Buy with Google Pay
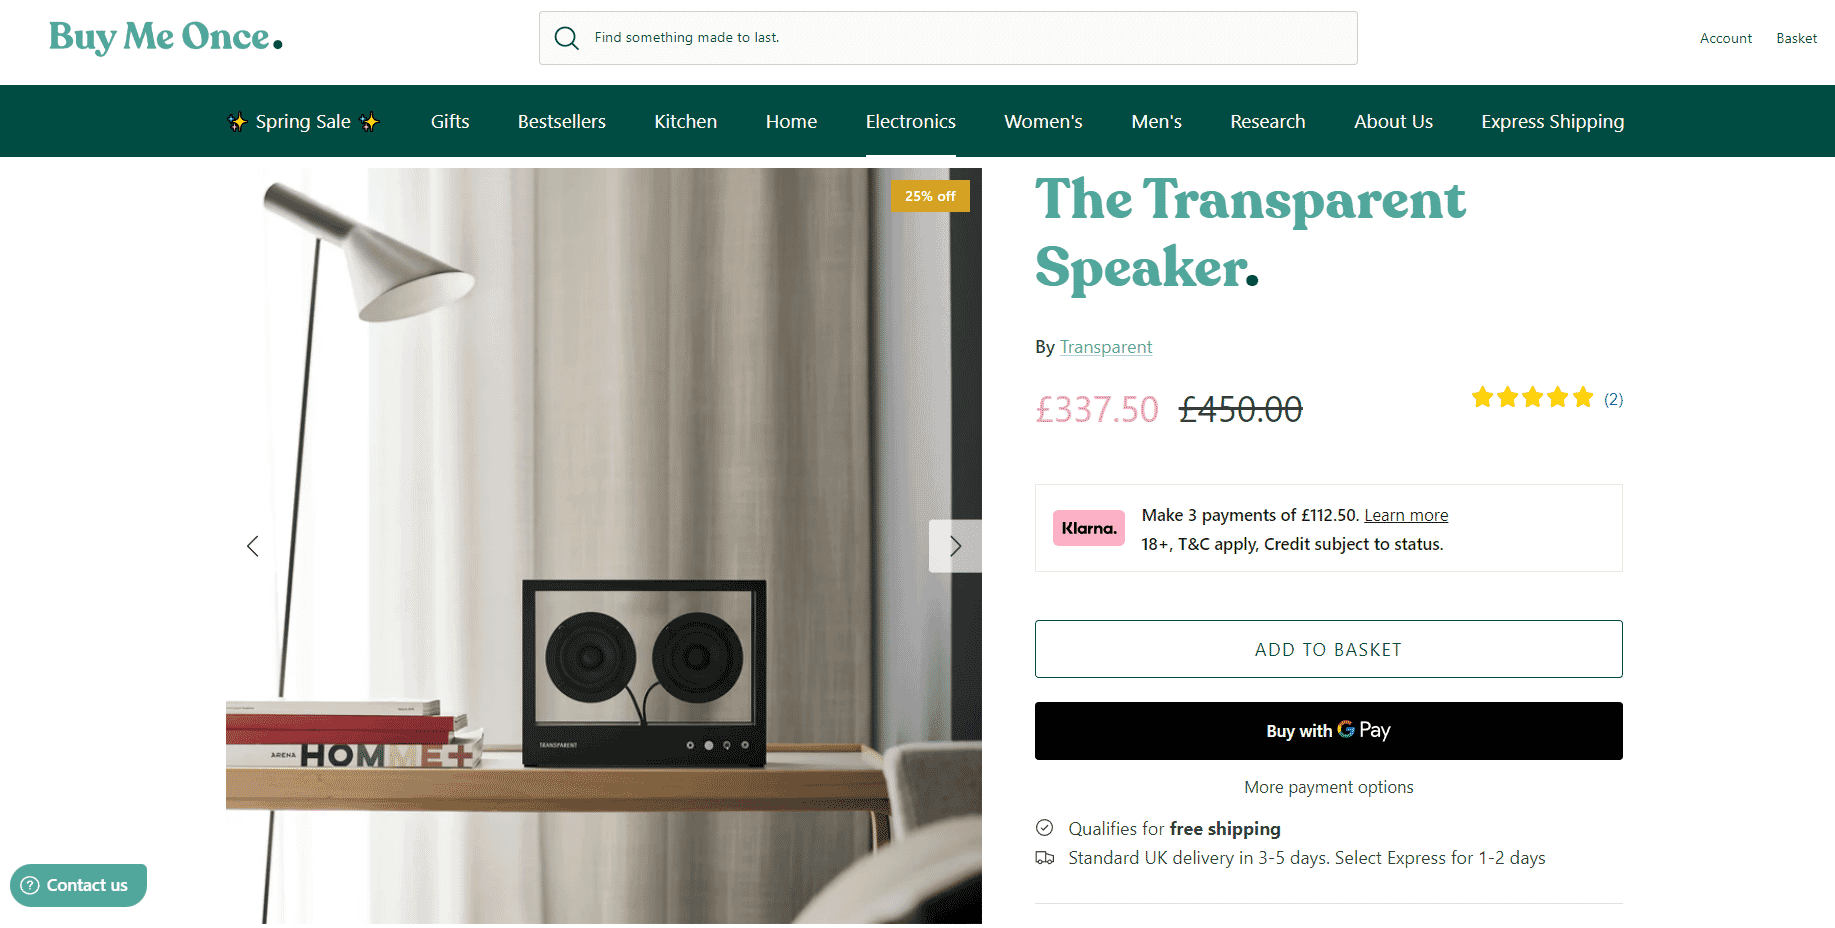This screenshot has height=928, width=1835. pyautogui.click(x=1329, y=731)
